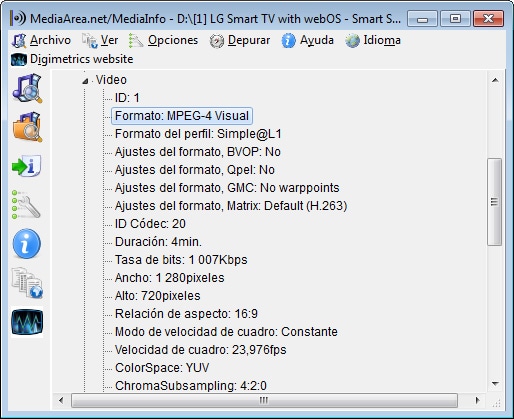Click the Digimetrics waveform icon in menu

coord(19,59)
